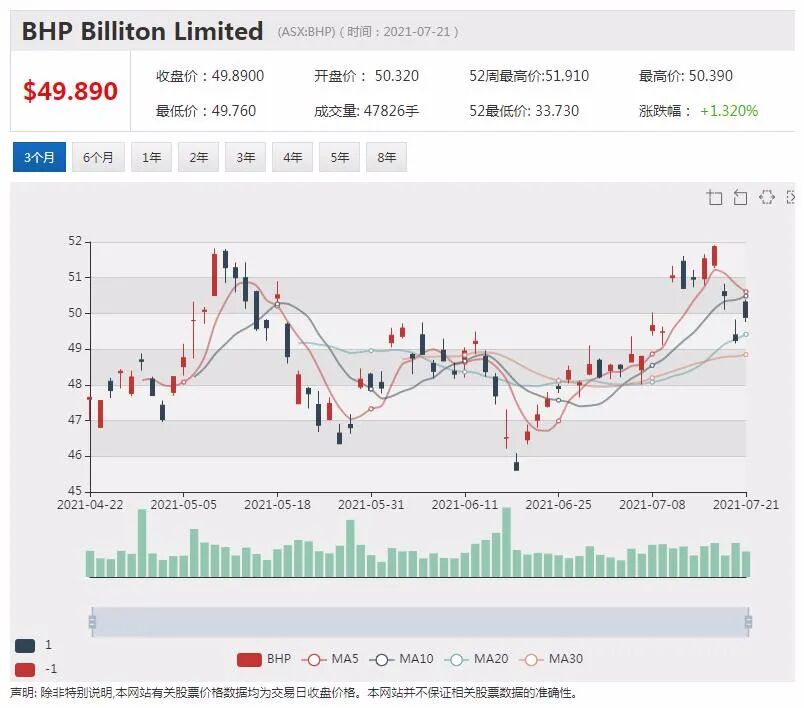This screenshot has height=708, width=804.
Task: Click the 52最低价: 33.730 value
Action: [x=524, y=111]
